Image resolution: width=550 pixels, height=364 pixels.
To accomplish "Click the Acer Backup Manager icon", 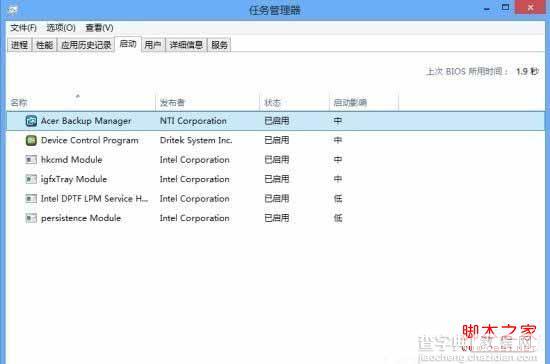I will pos(31,121).
